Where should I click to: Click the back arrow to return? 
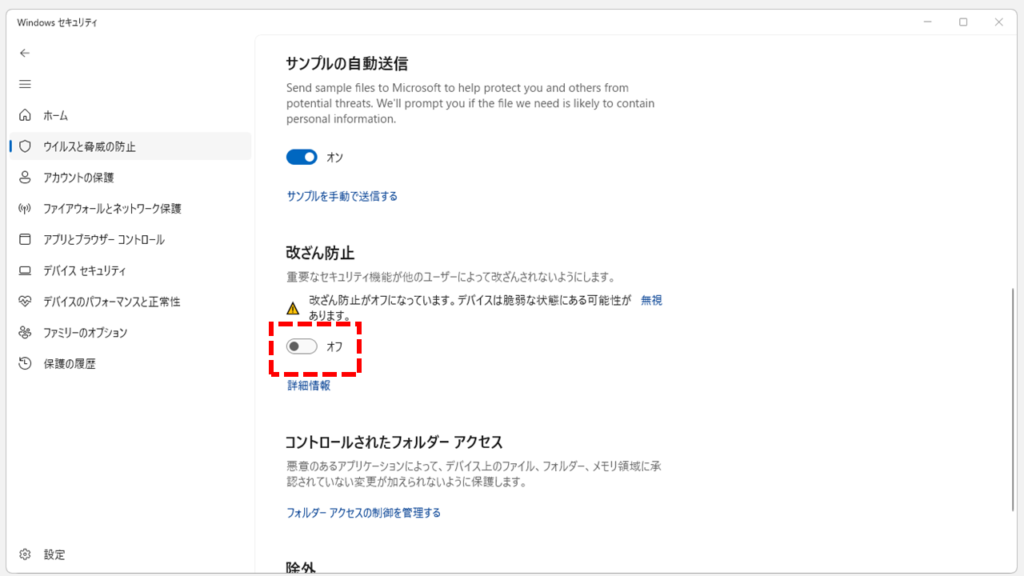coord(24,53)
